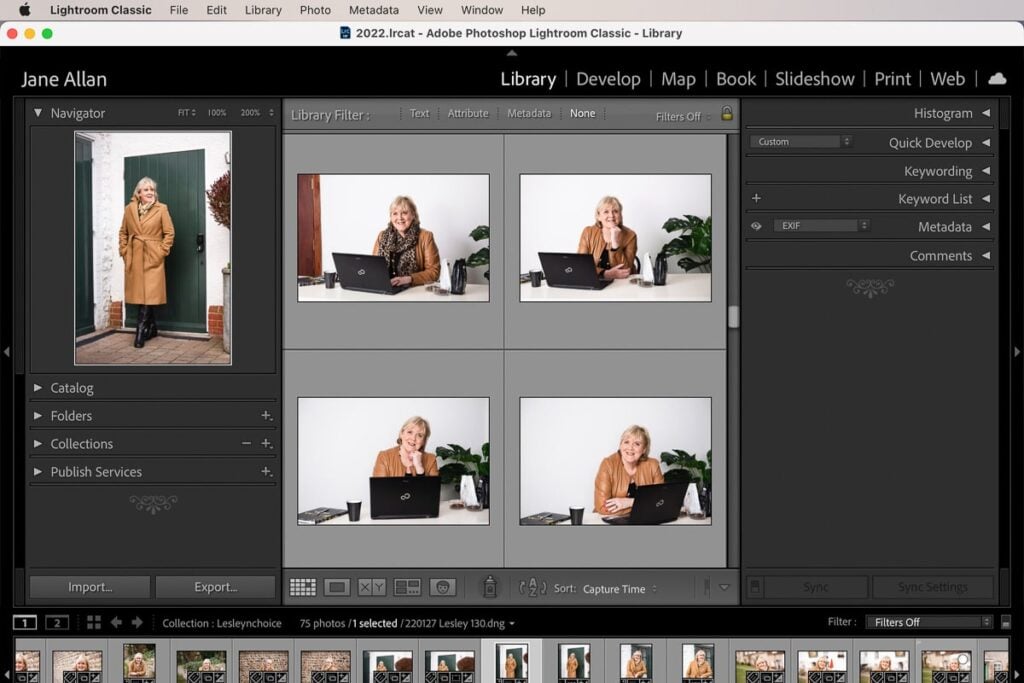Open People view
This screenshot has width=1024, height=683.
click(443, 585)
